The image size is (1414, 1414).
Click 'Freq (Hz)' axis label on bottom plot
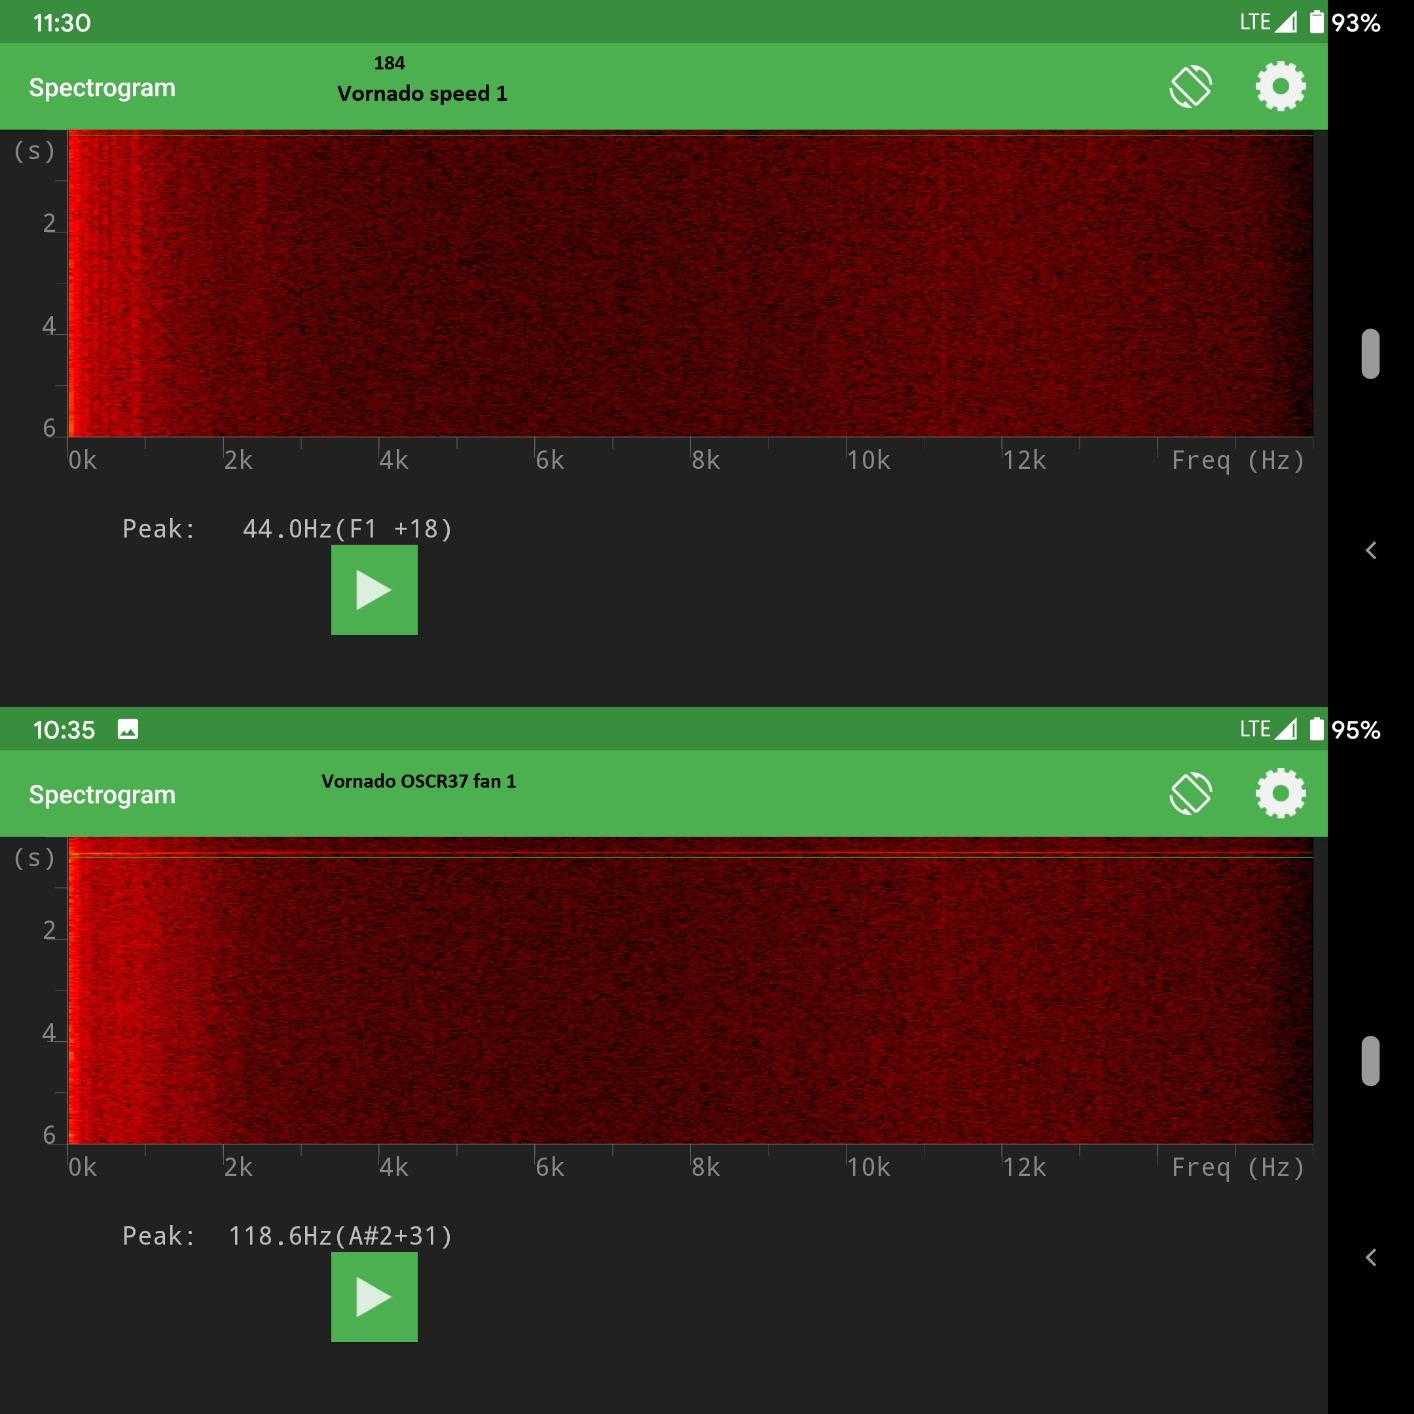1238,1167
